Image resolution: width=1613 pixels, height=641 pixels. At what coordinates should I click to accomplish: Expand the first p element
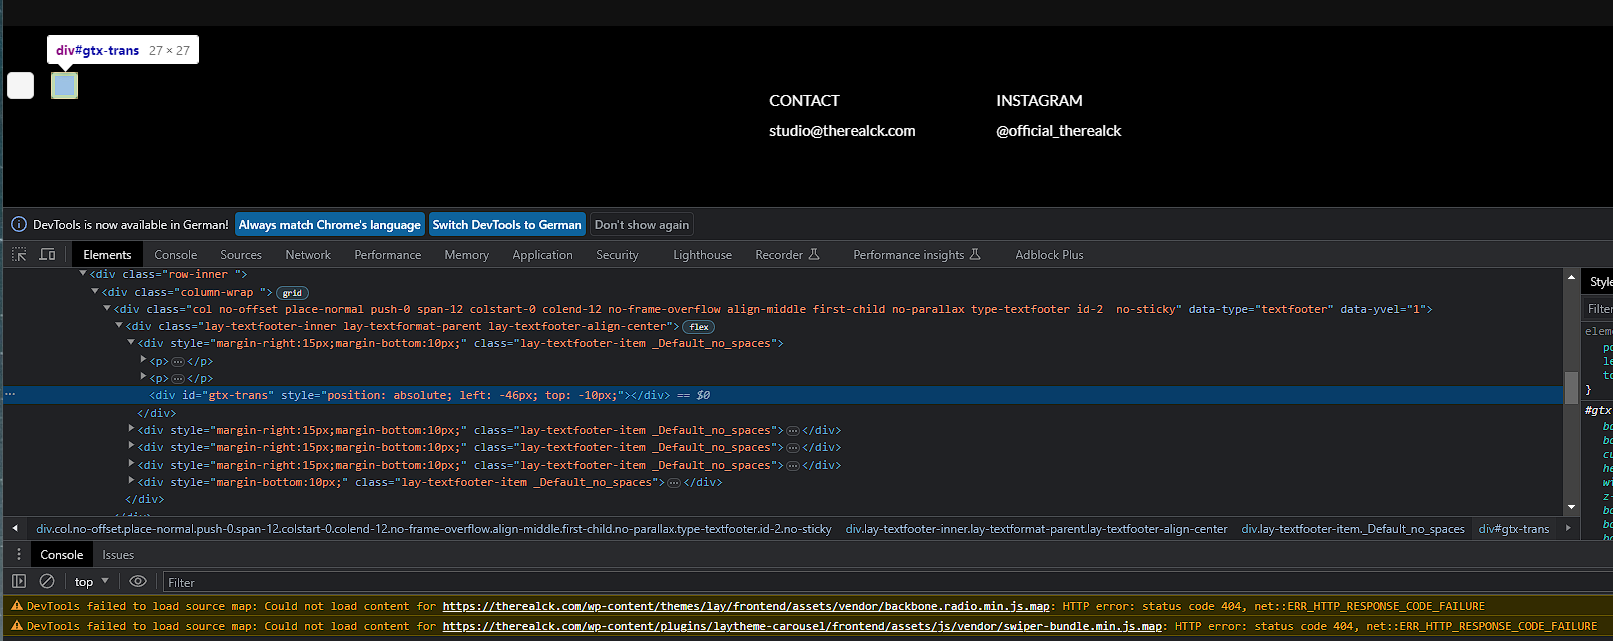[x=143, y=360]
